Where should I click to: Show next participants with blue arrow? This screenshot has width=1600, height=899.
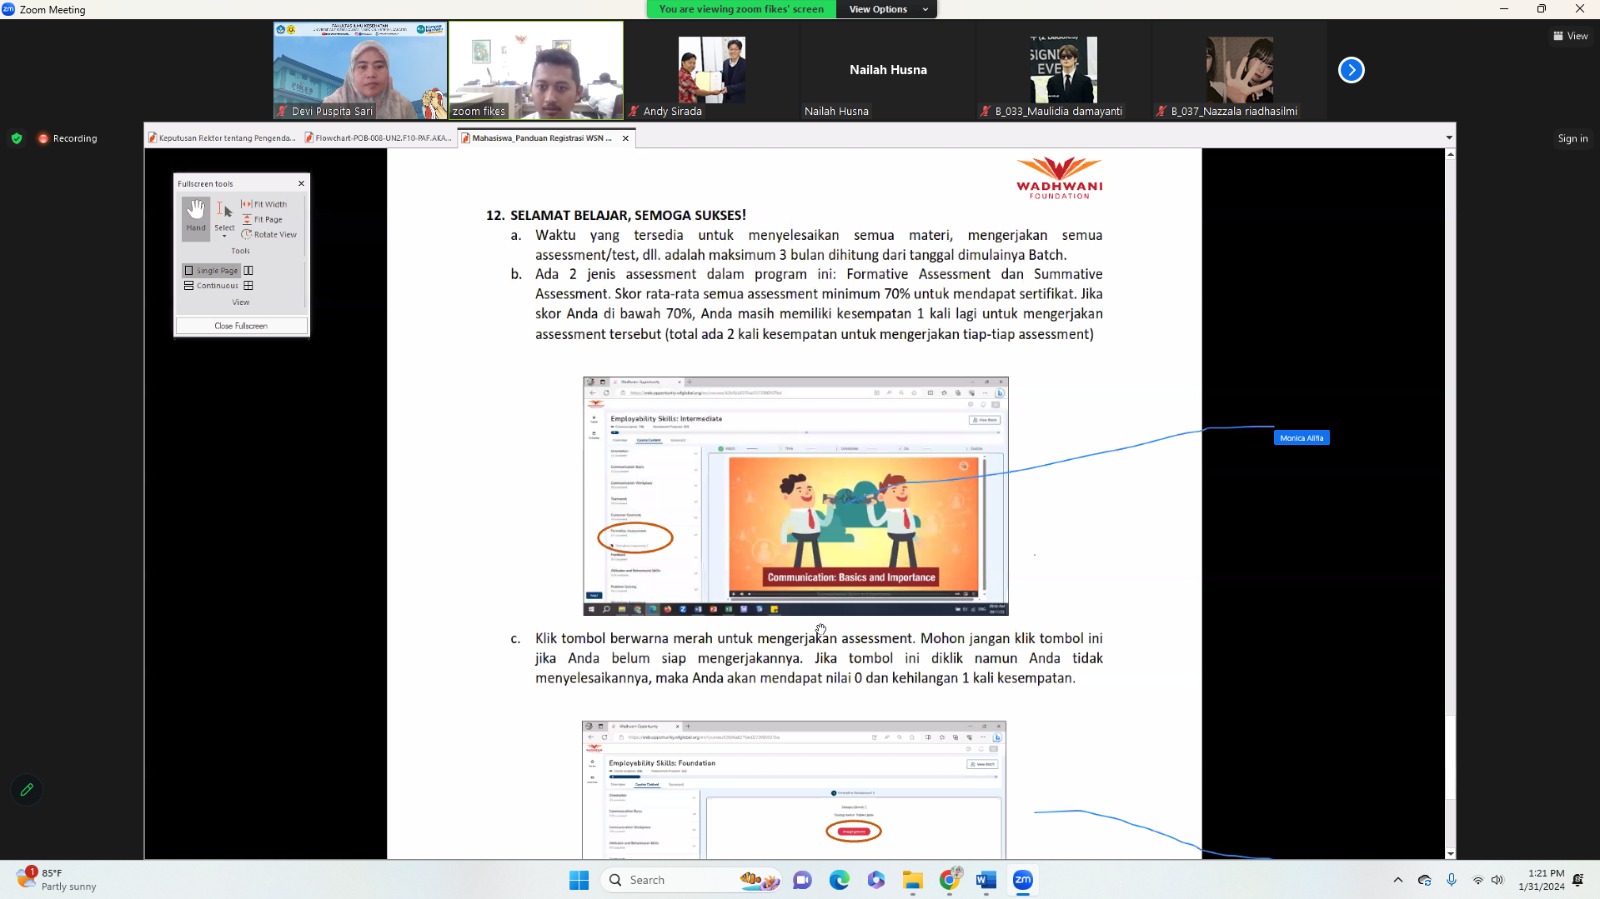1351,70
